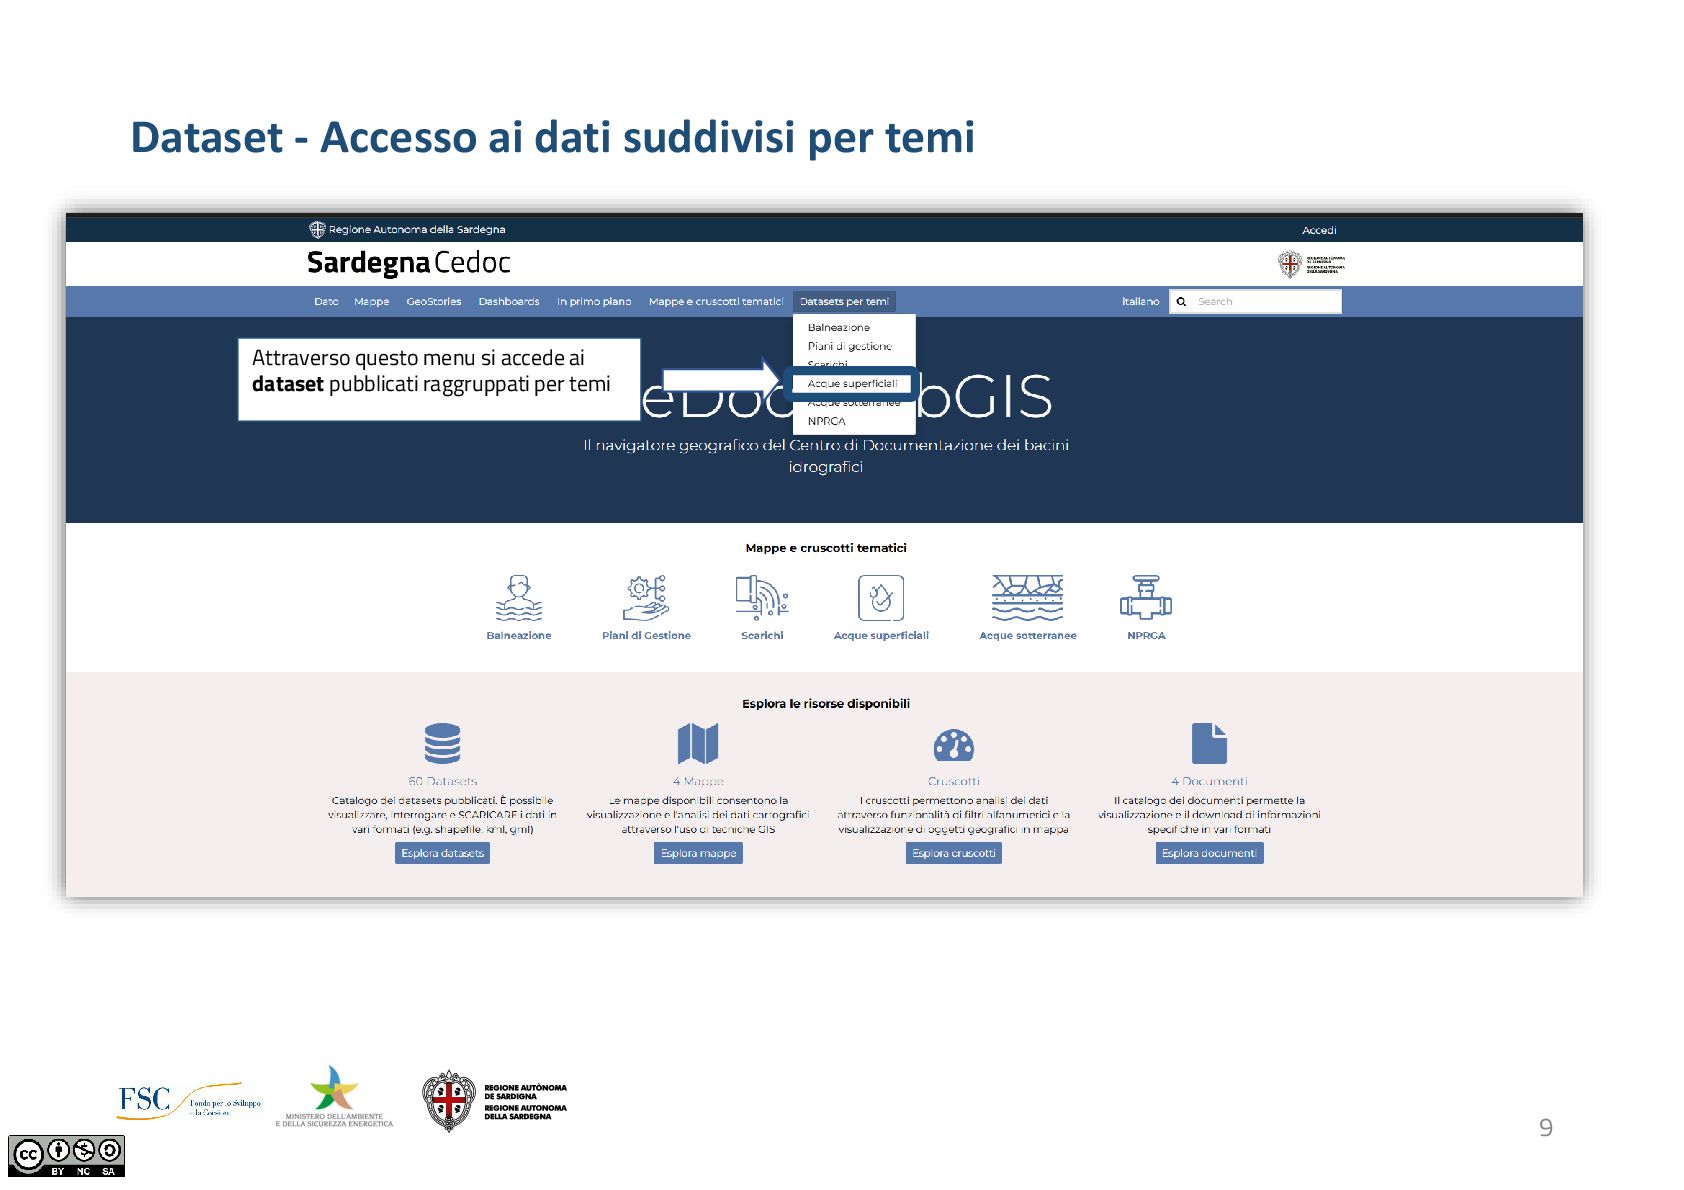The width and height of the screenshot is (1684, 1190).
Task: Open the GeoStories menu item
Action: click(x=434, y=301)
